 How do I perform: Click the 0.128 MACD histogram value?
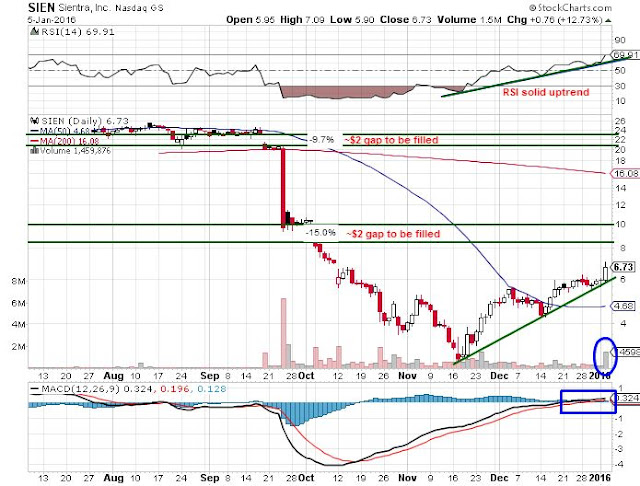pos(211,389)
